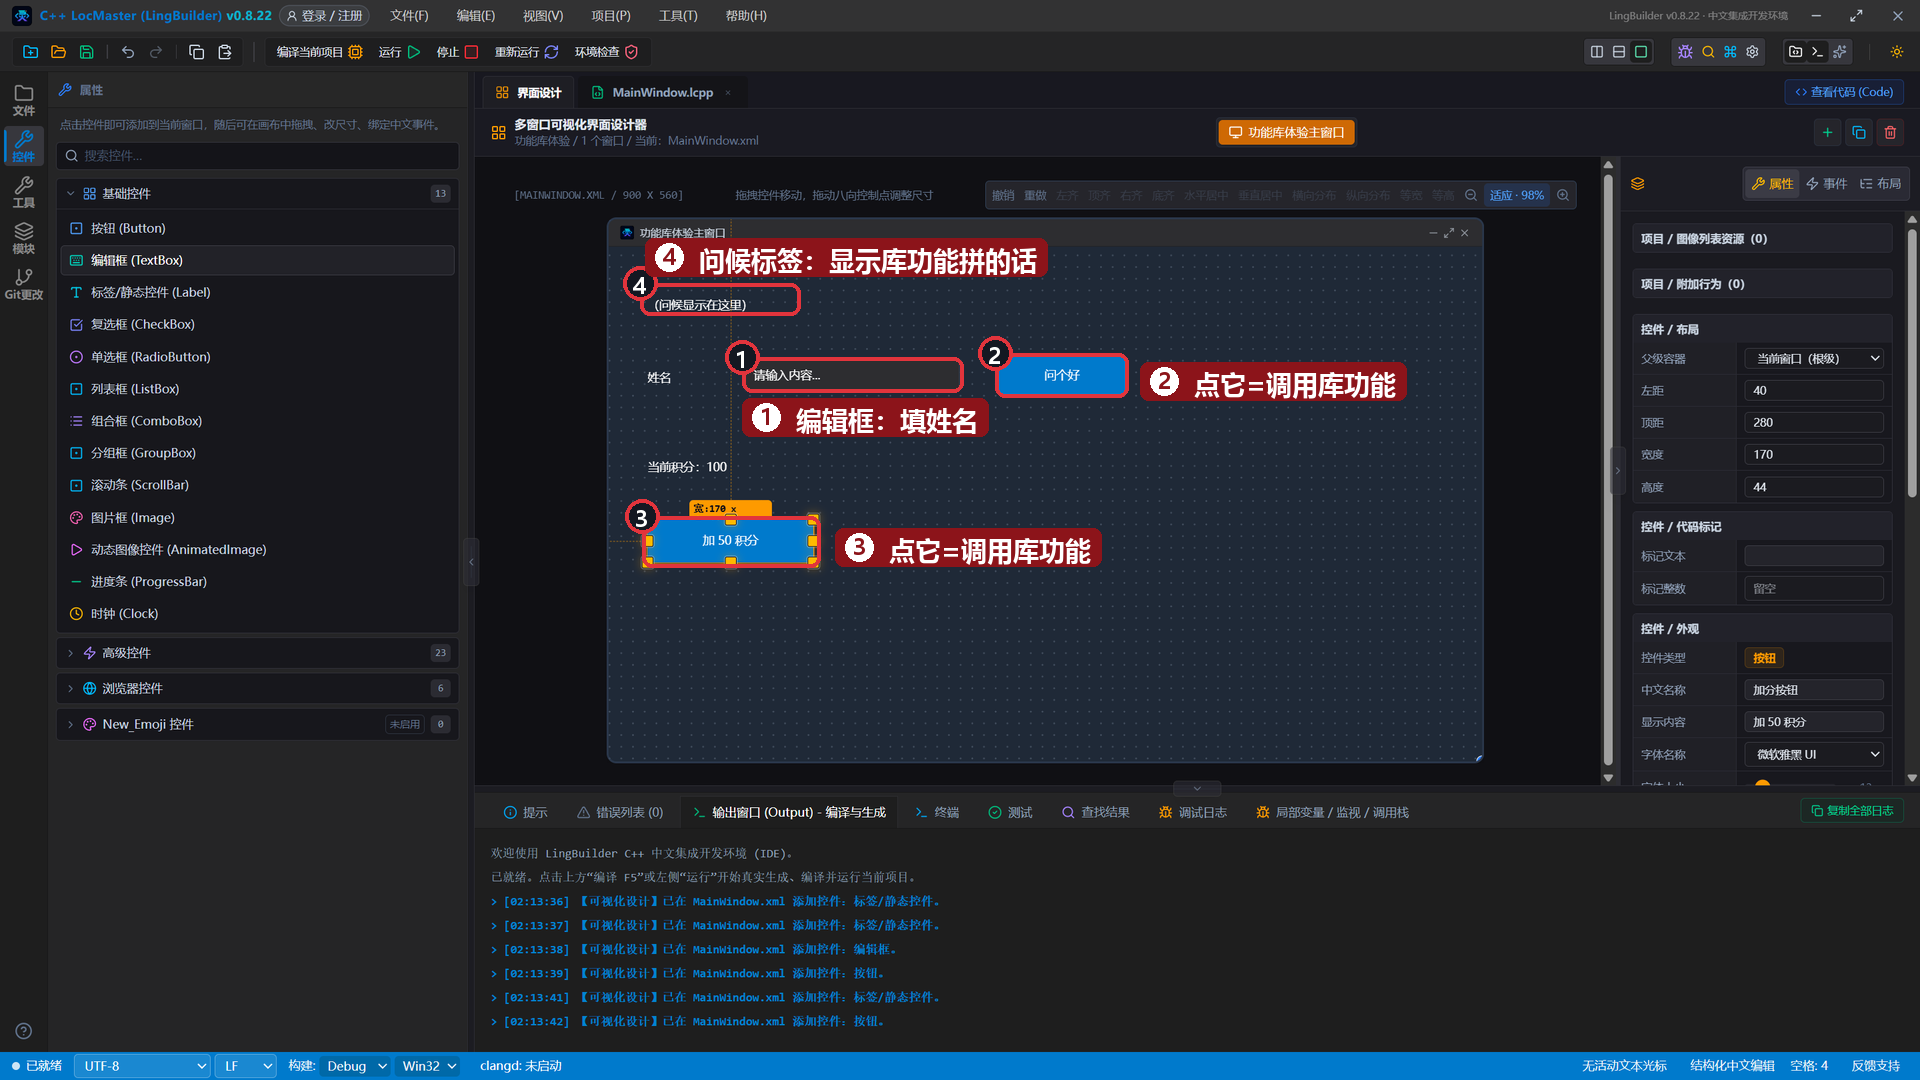Screen dimensions: 1920x1080
Task: Undo the last action in the top toolbar
Action: coord(128,52)
